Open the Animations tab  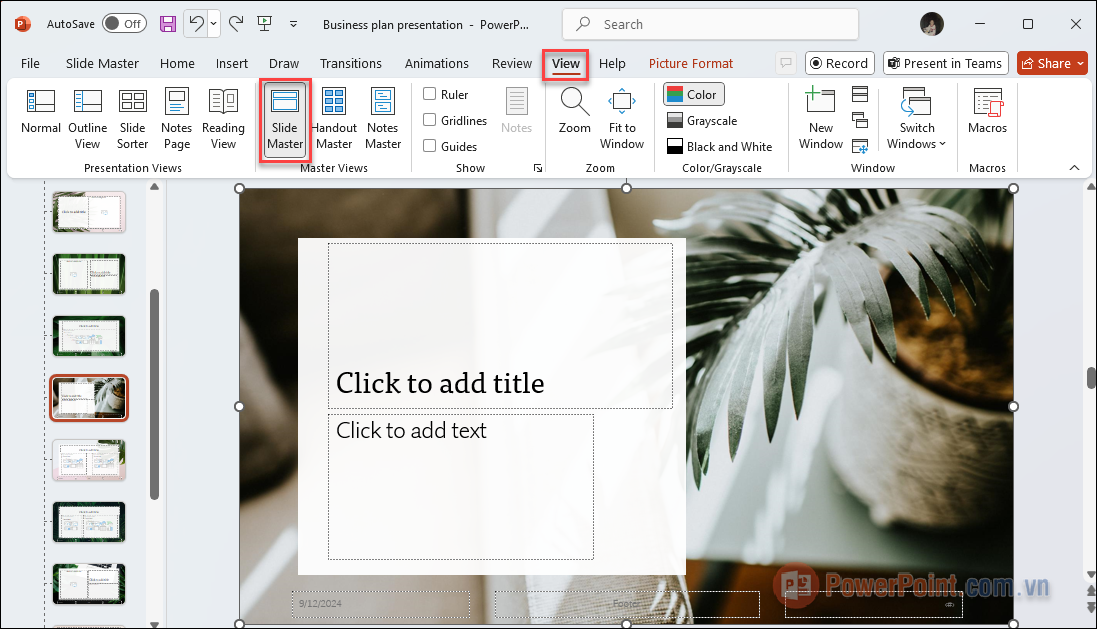[x=437, y=63]
